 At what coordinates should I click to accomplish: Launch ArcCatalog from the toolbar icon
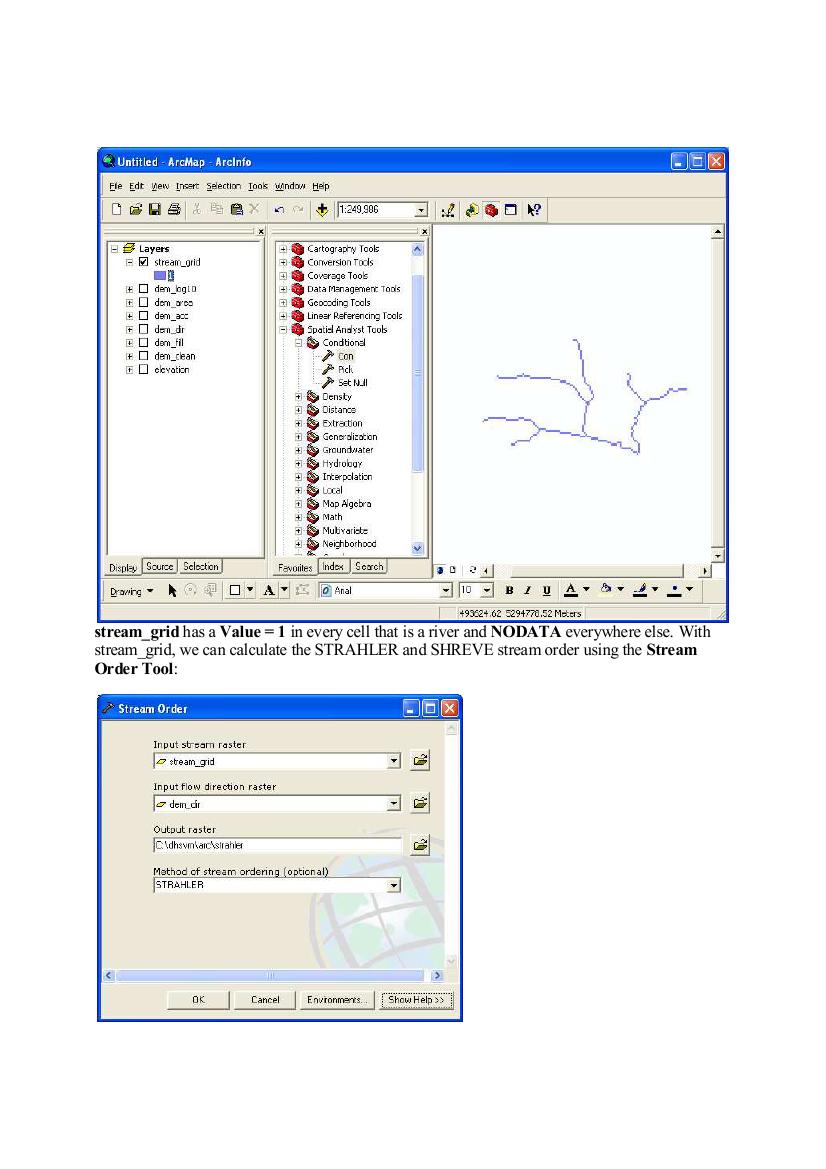click(x=472, y=210)
